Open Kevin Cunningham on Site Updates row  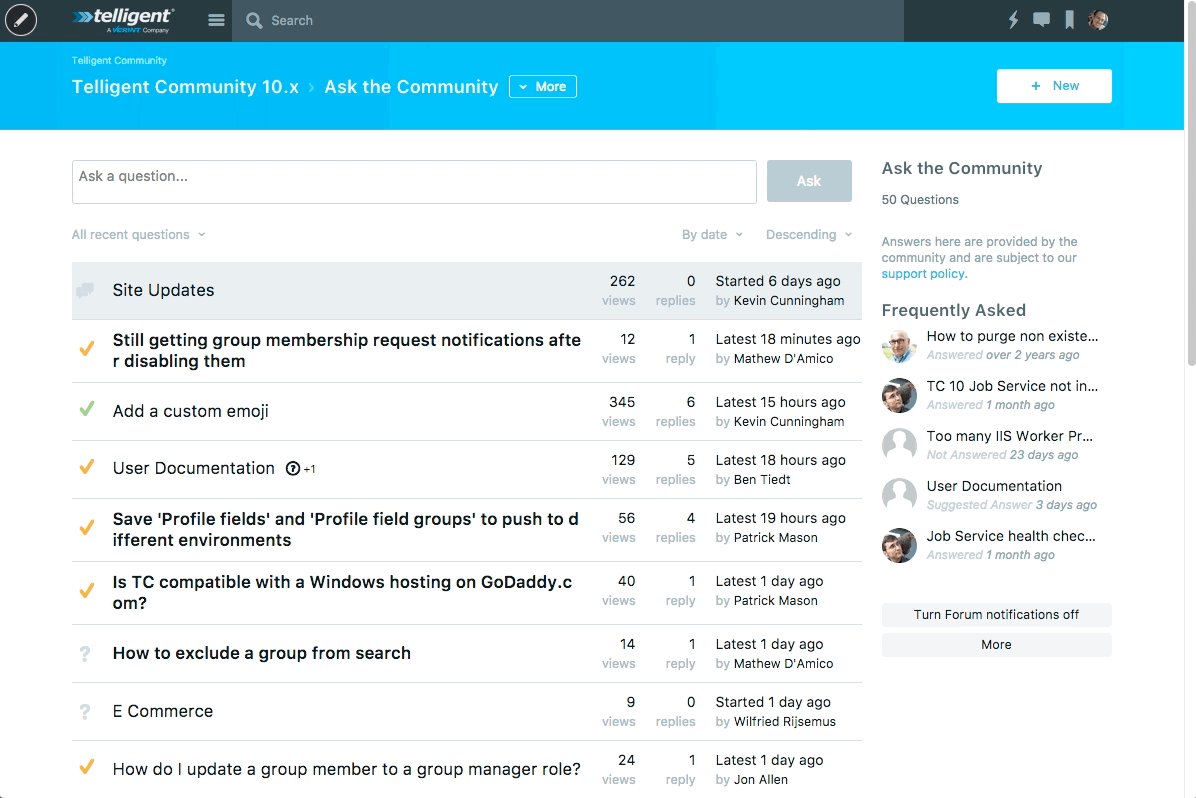point(789,301)
